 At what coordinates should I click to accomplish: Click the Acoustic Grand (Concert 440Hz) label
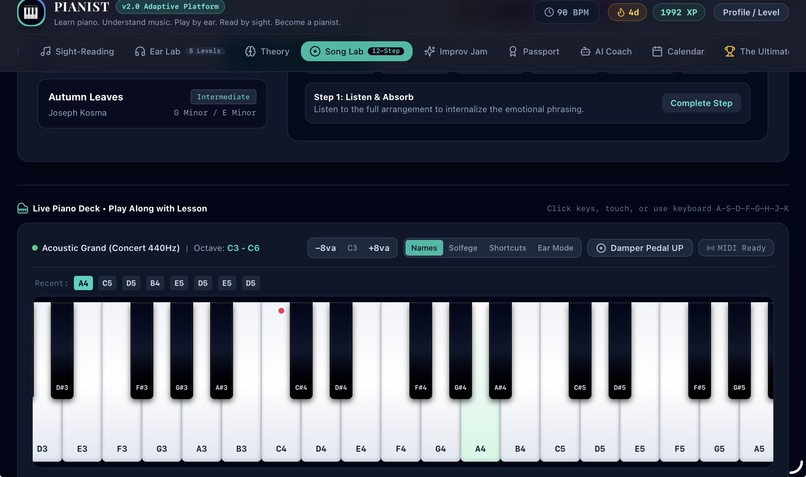111,248
